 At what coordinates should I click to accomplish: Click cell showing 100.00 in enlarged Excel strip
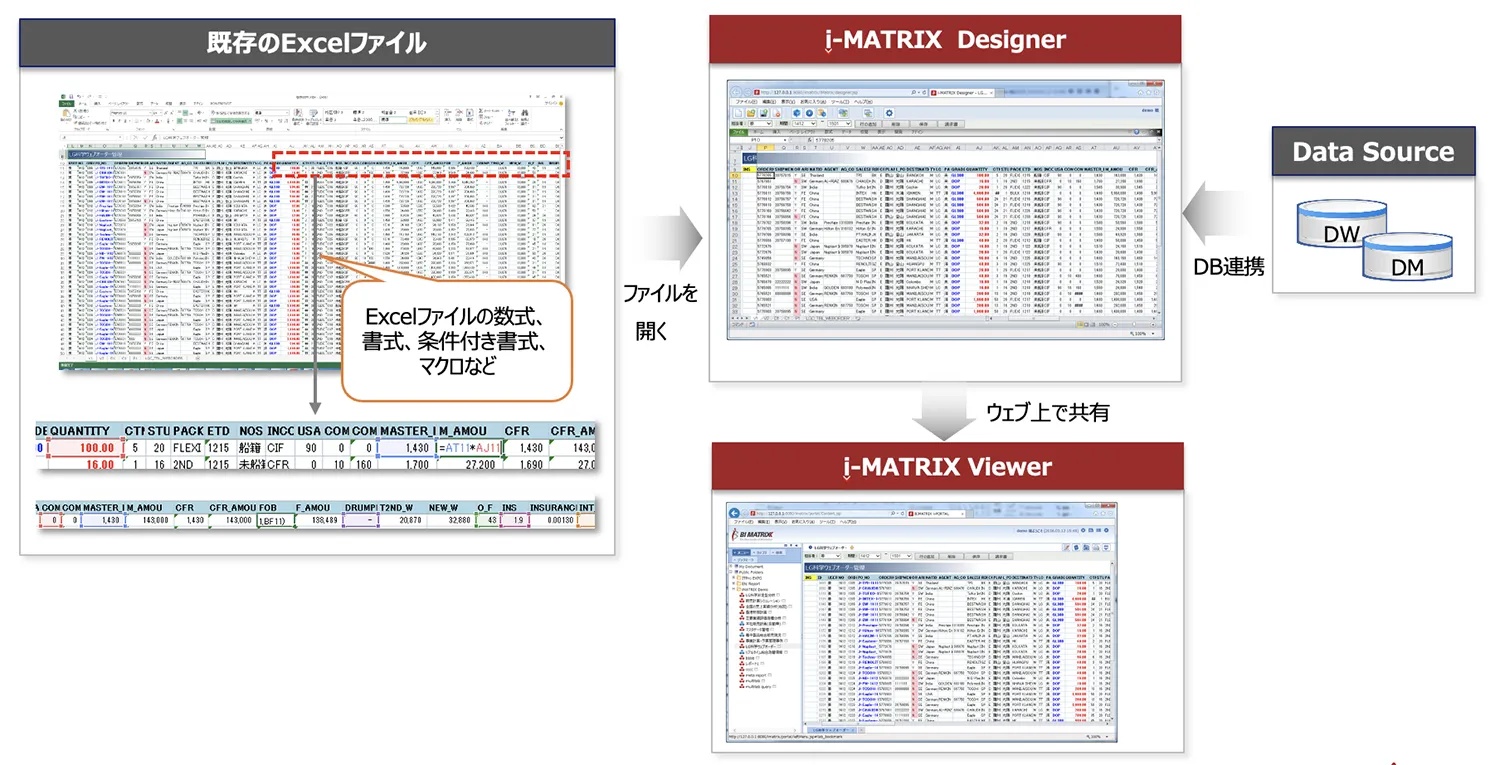pyautogui.click(x=86, y=448)
